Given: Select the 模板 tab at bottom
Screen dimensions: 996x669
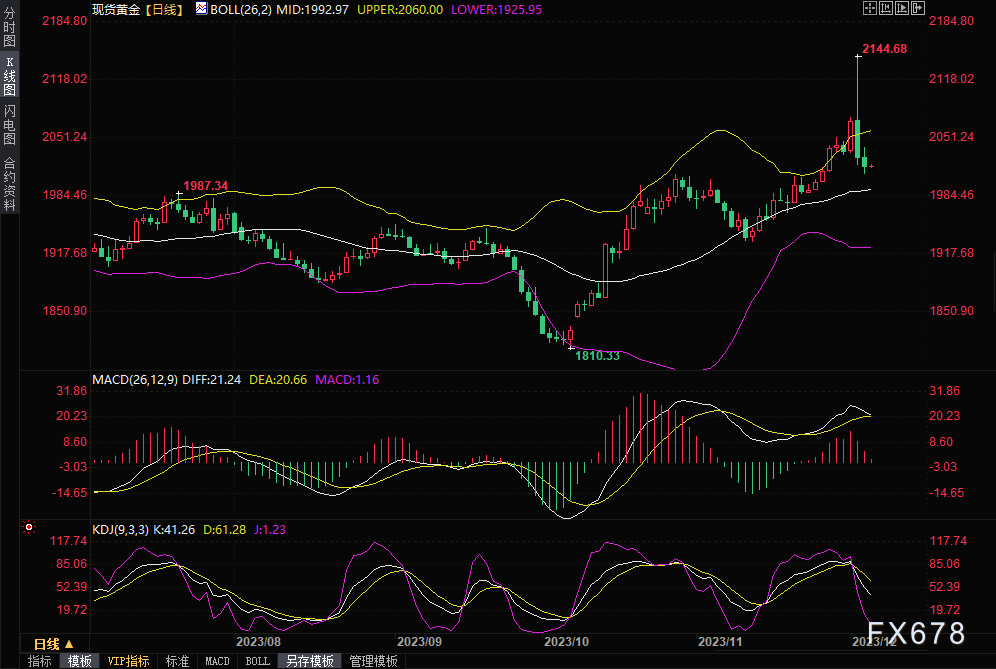Looking at the screenshot, I should pos(80,661).
